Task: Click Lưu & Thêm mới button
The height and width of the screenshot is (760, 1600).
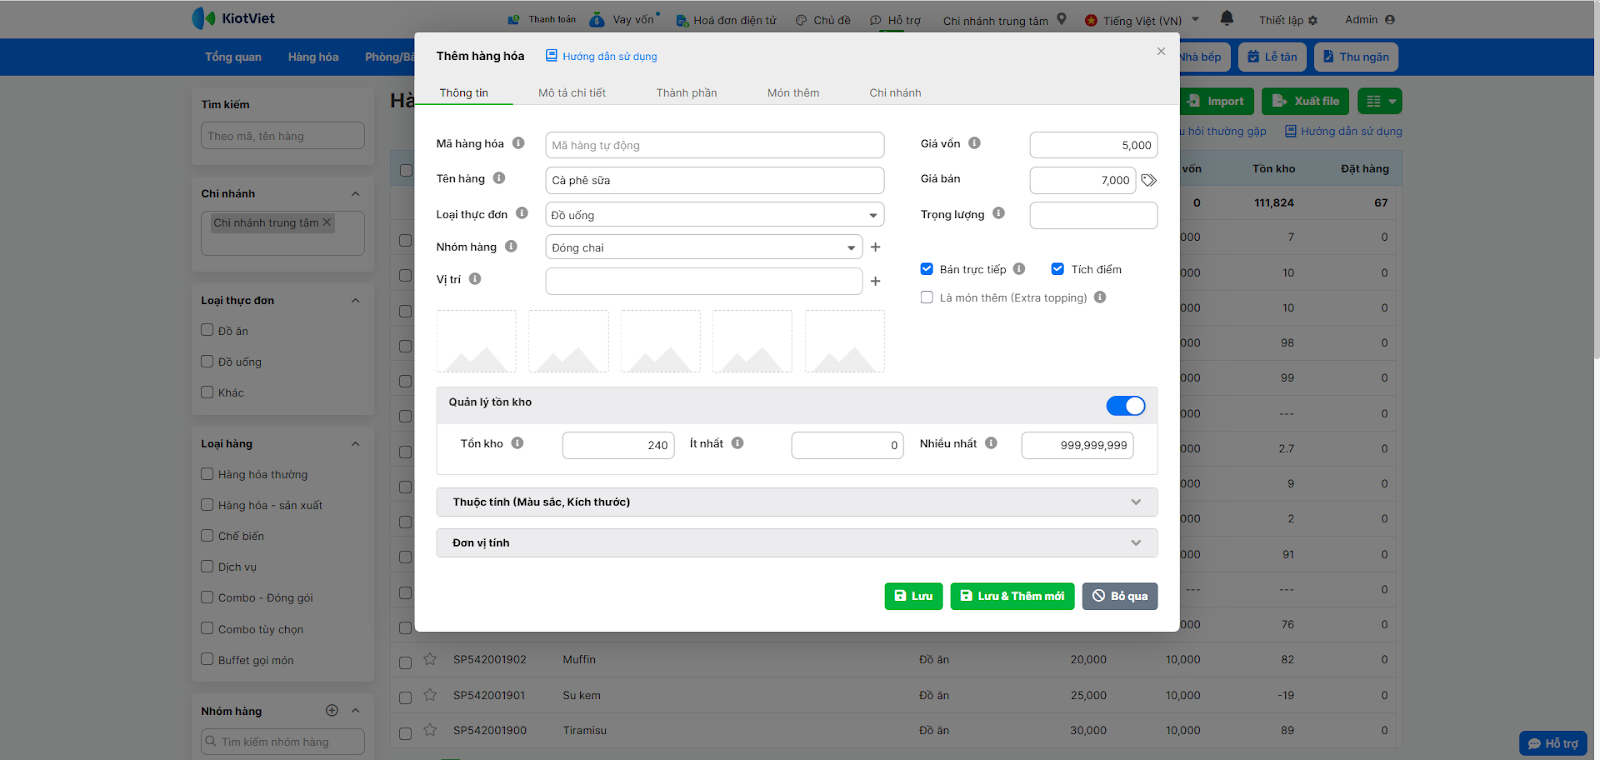Action: (x=1012, y=596)
